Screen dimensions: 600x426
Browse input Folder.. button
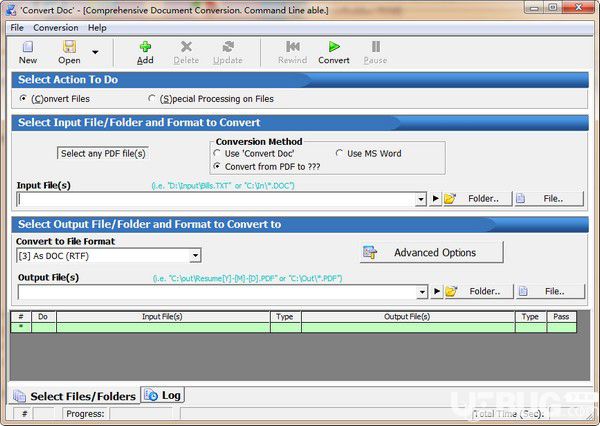(477, 199)
